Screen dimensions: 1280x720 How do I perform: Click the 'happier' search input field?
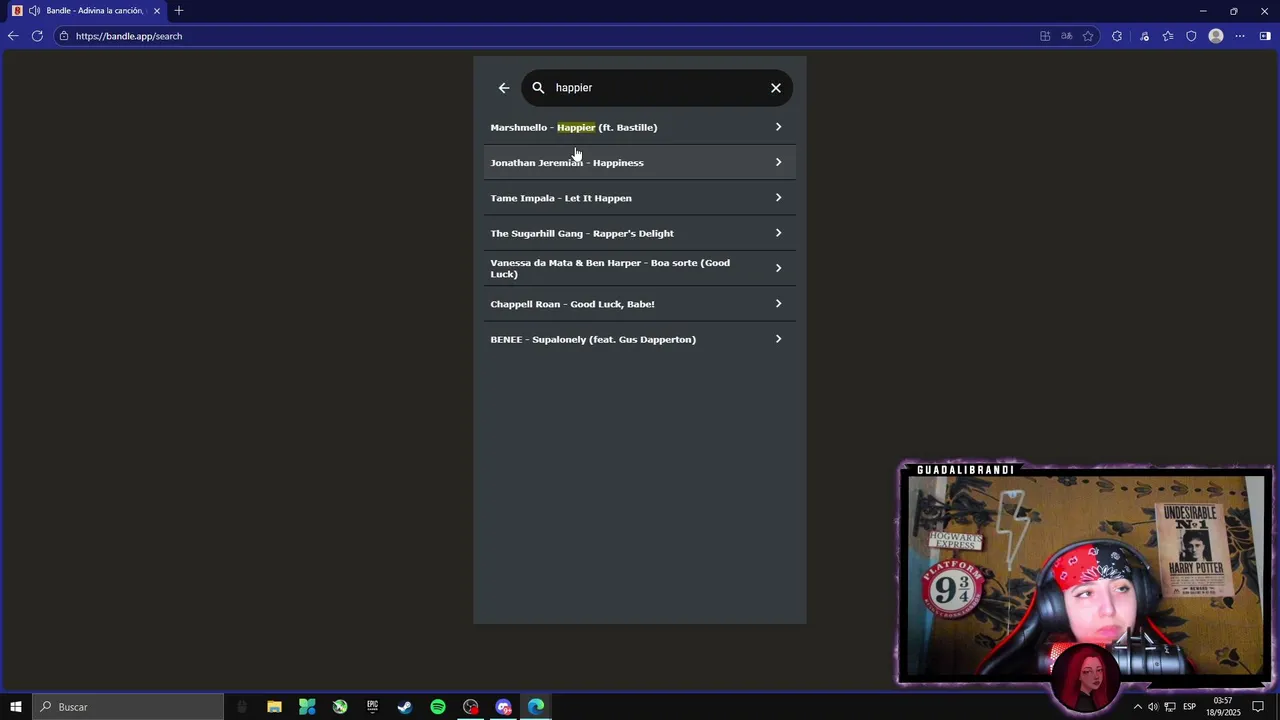(x=657, y=88)
